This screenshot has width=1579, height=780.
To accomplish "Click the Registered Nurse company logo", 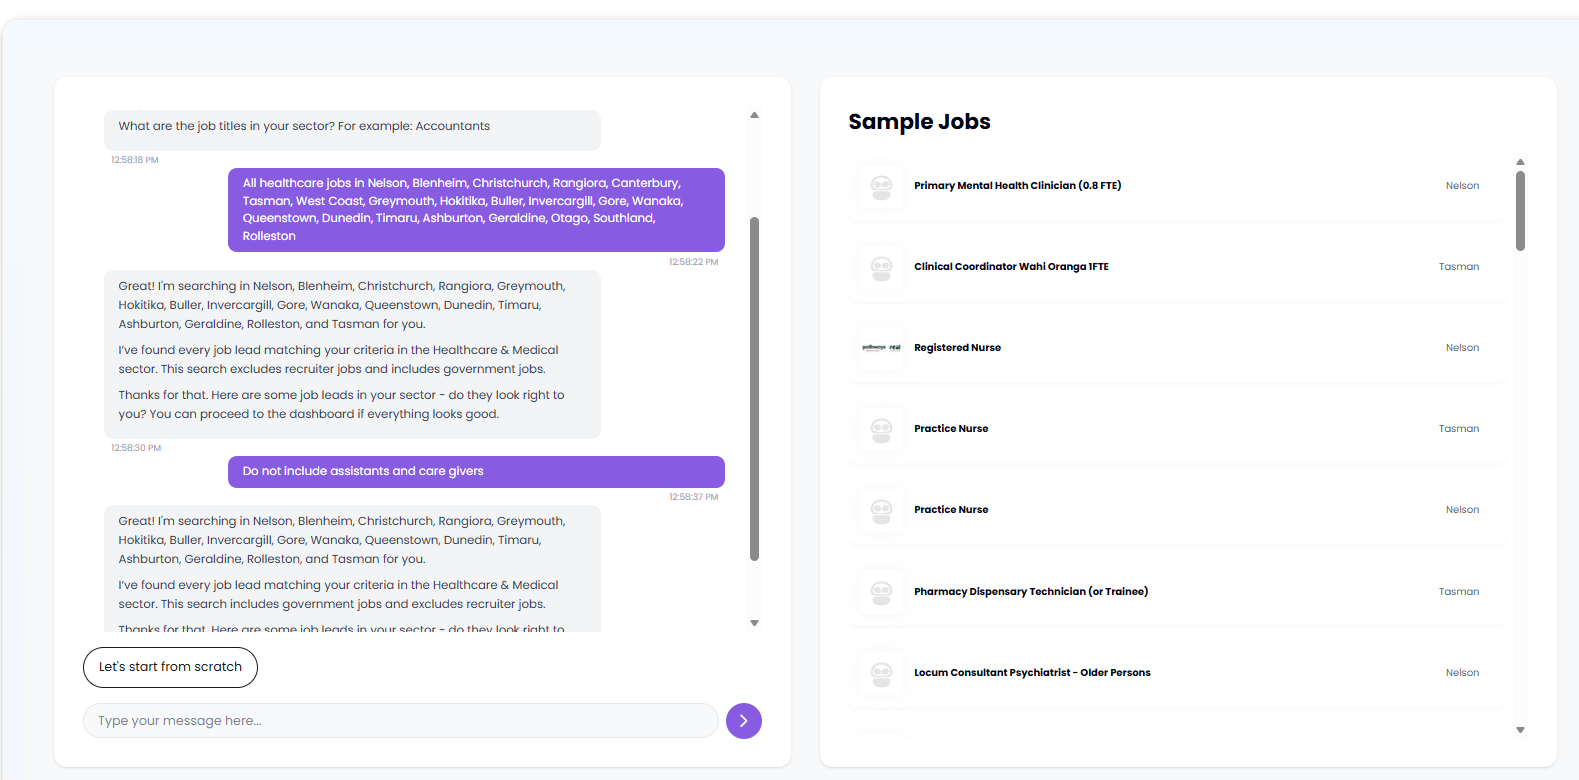I will [881, 348].
